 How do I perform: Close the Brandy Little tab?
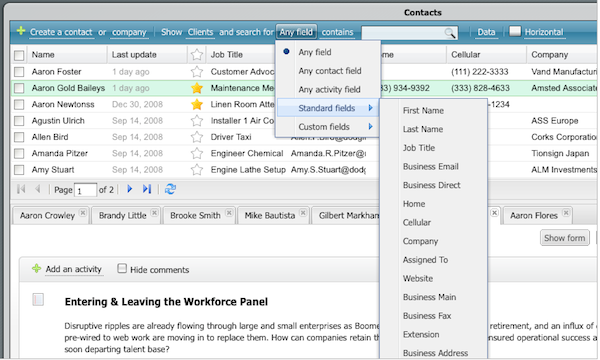[x=154, y=213]
